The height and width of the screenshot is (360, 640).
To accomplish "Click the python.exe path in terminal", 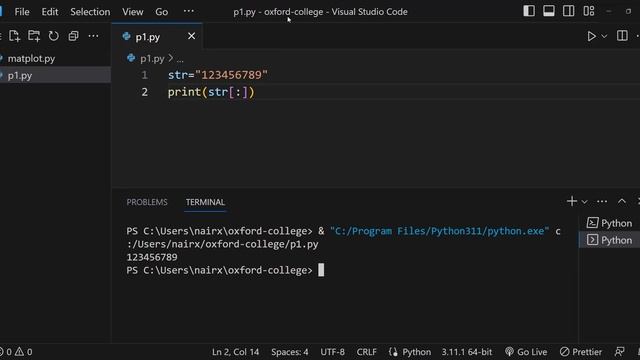I will pos(440,231).
